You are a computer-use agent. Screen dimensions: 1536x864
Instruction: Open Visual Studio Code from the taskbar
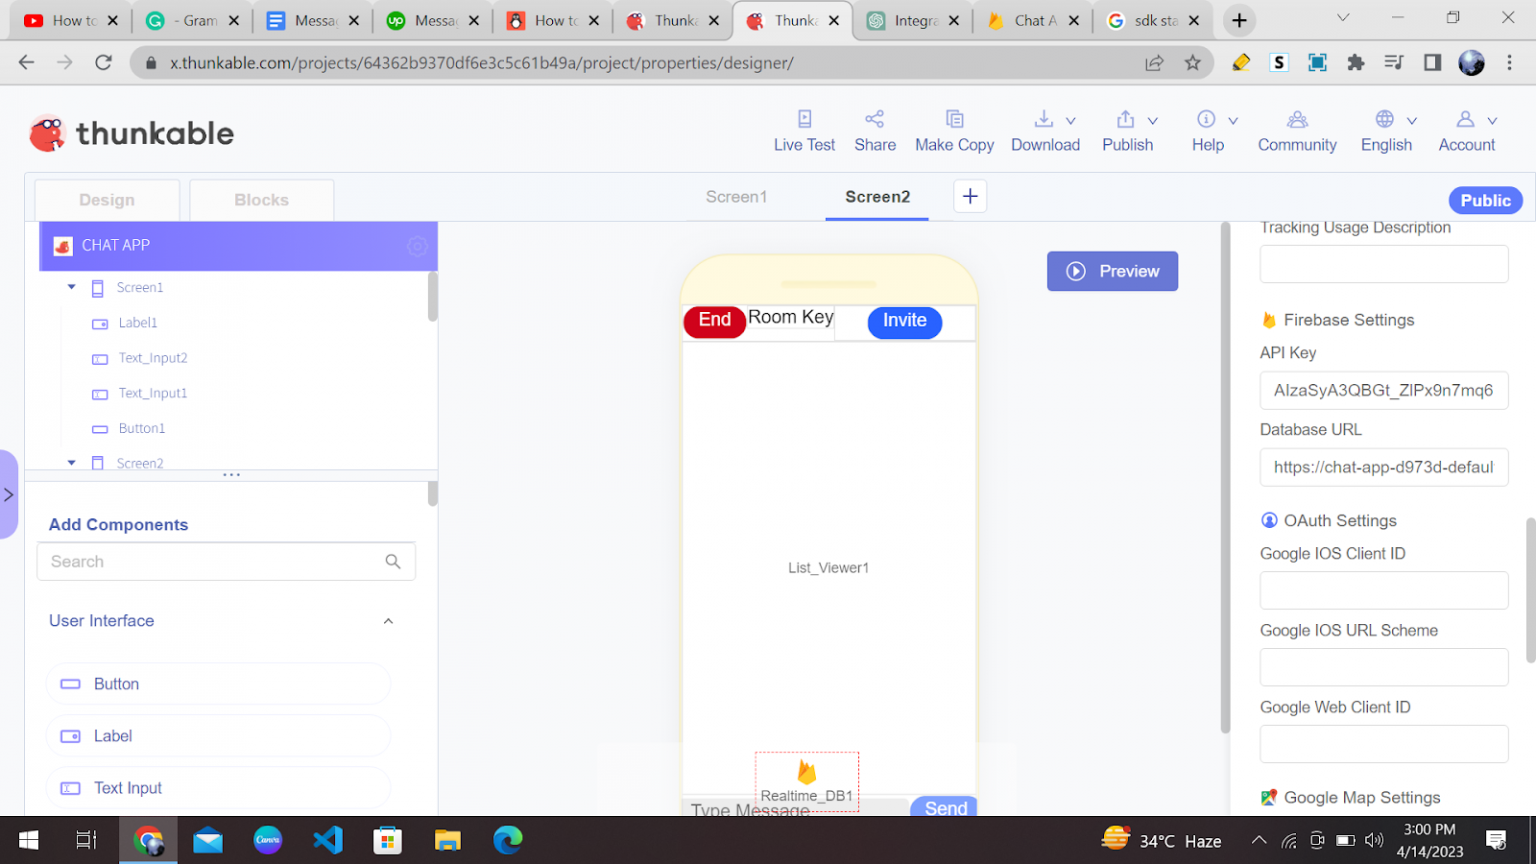(x=328, y=840)
